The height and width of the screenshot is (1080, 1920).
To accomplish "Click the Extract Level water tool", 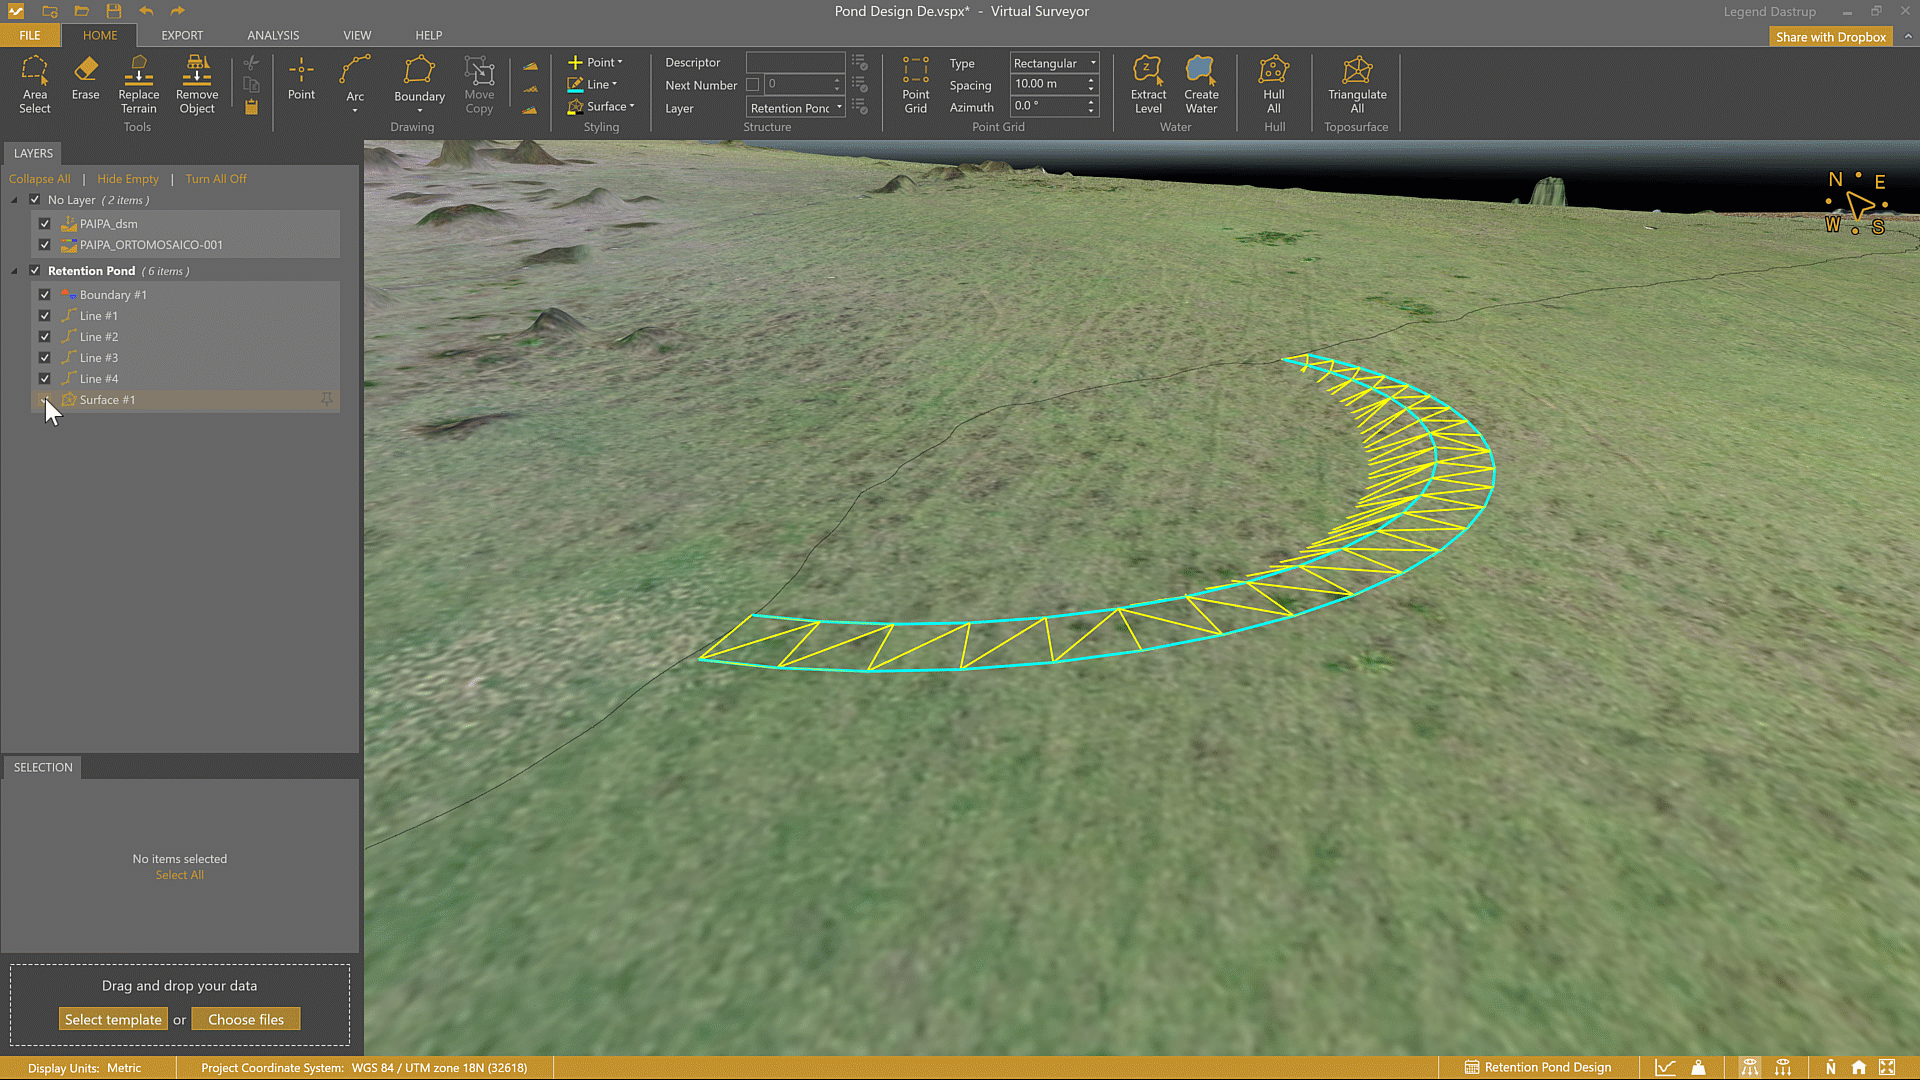I will [1148, 84].
